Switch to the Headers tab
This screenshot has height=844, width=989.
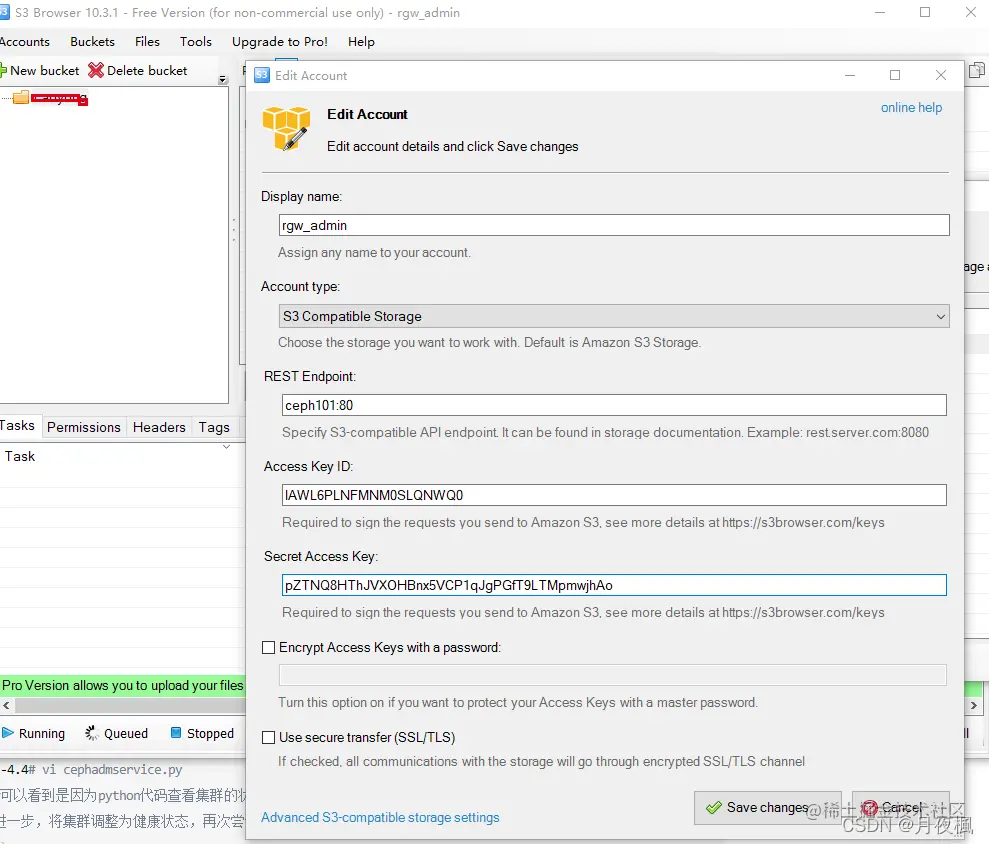(159, 427)
